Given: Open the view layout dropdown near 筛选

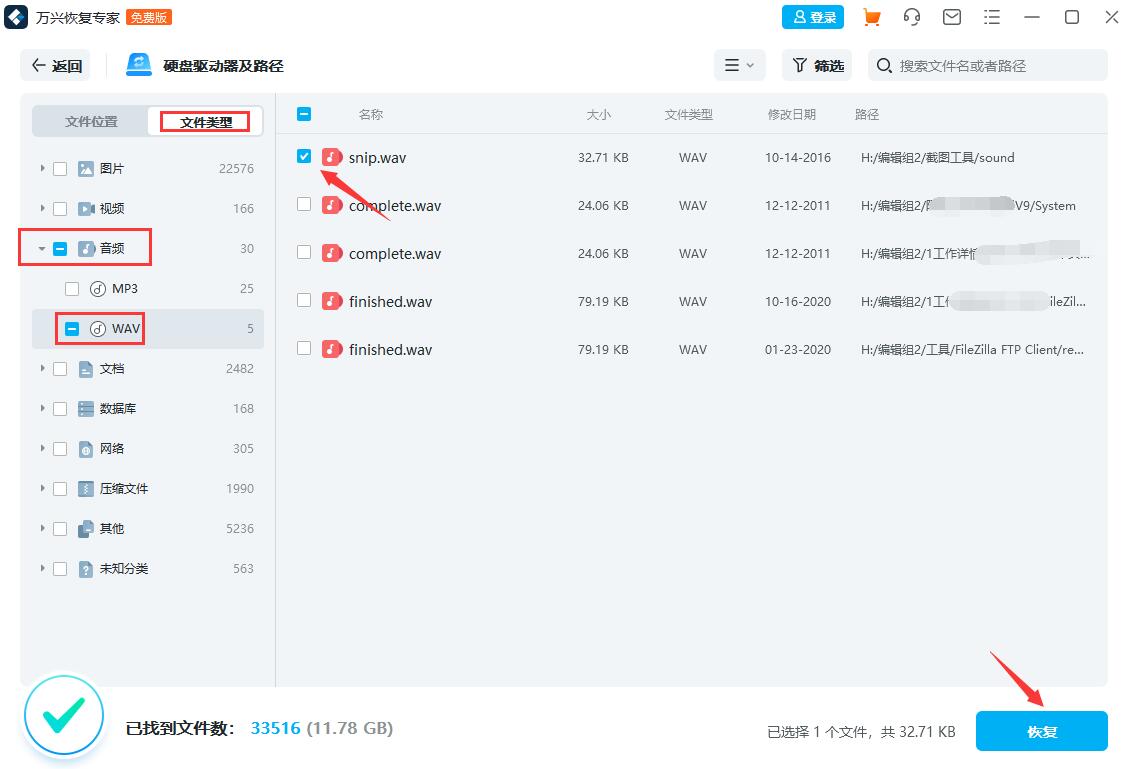Looking at the screenshot, I should (739, 65).
